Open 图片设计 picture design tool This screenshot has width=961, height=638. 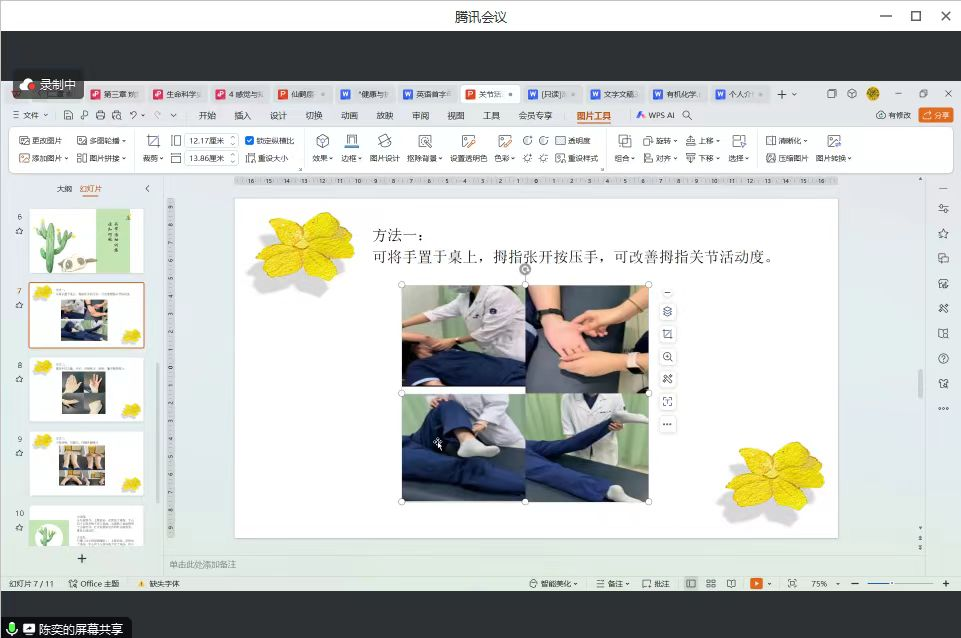tap(384, 142)
